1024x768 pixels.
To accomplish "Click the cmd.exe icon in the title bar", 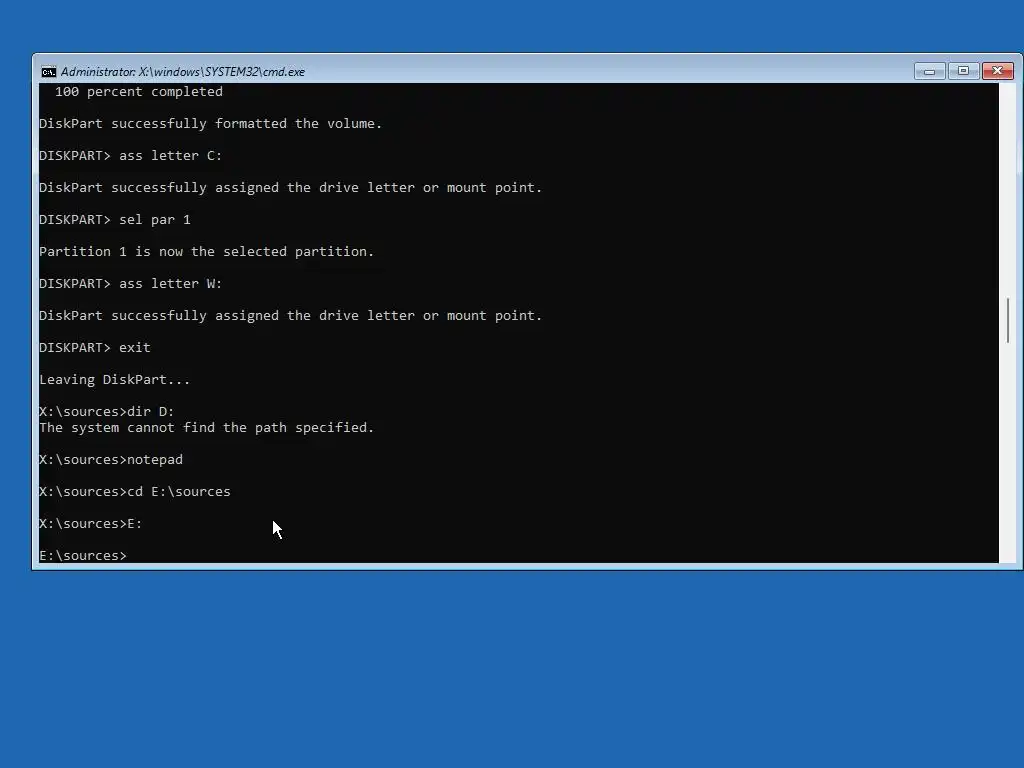I will pyautogui.click(x=48, y=72).
